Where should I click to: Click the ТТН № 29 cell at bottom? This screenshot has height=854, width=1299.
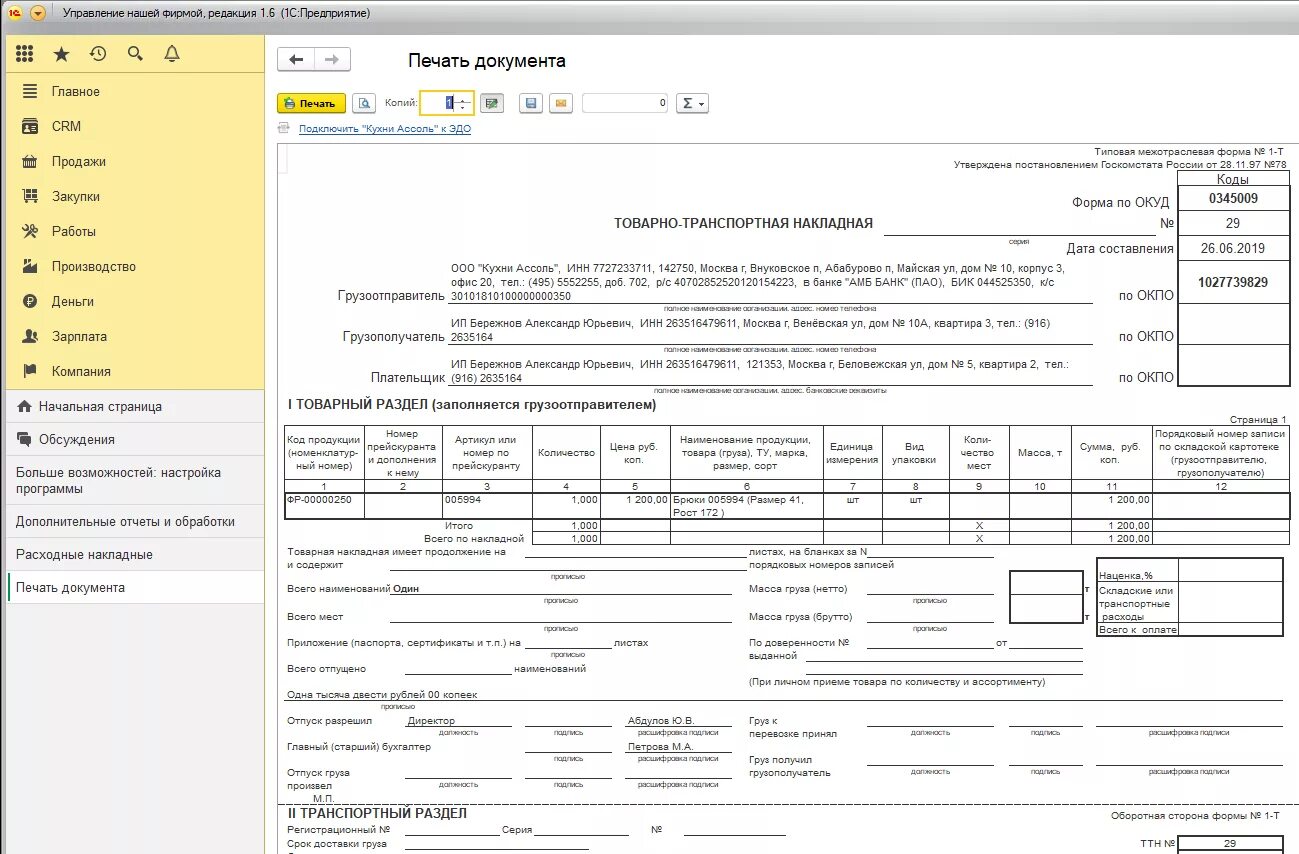pos(1230,844)
